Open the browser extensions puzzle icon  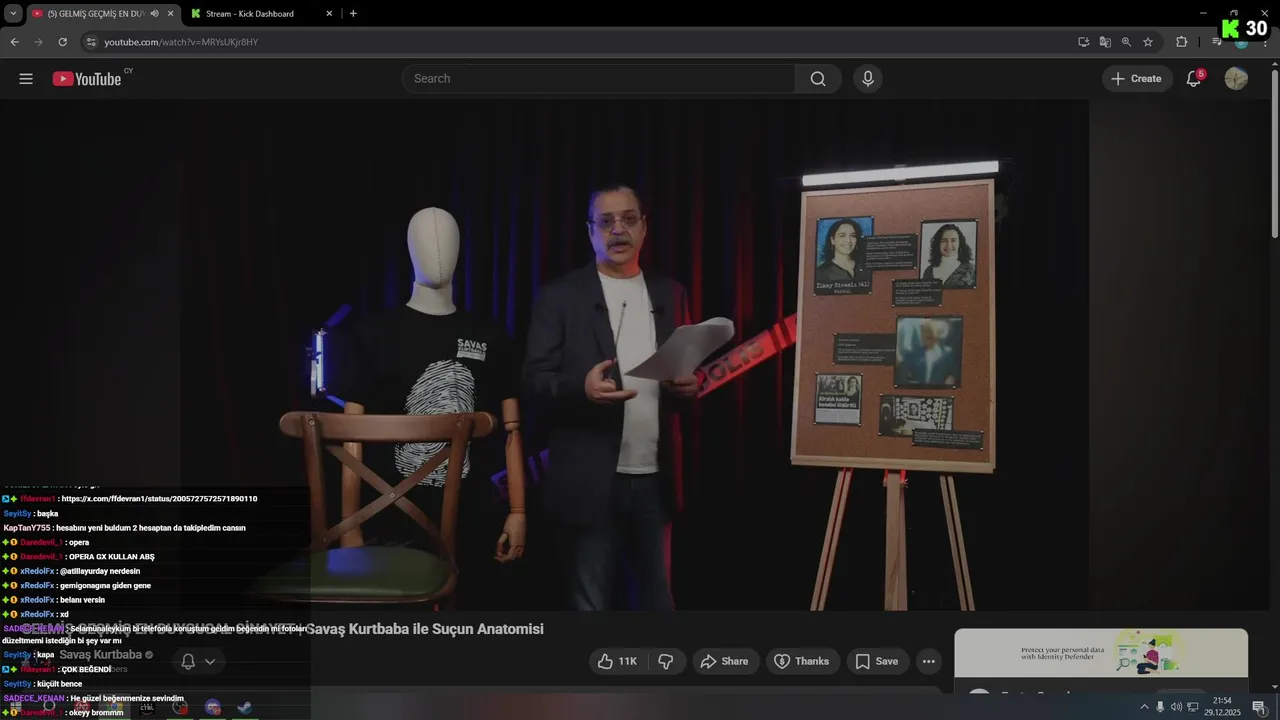click(1181, 42)
